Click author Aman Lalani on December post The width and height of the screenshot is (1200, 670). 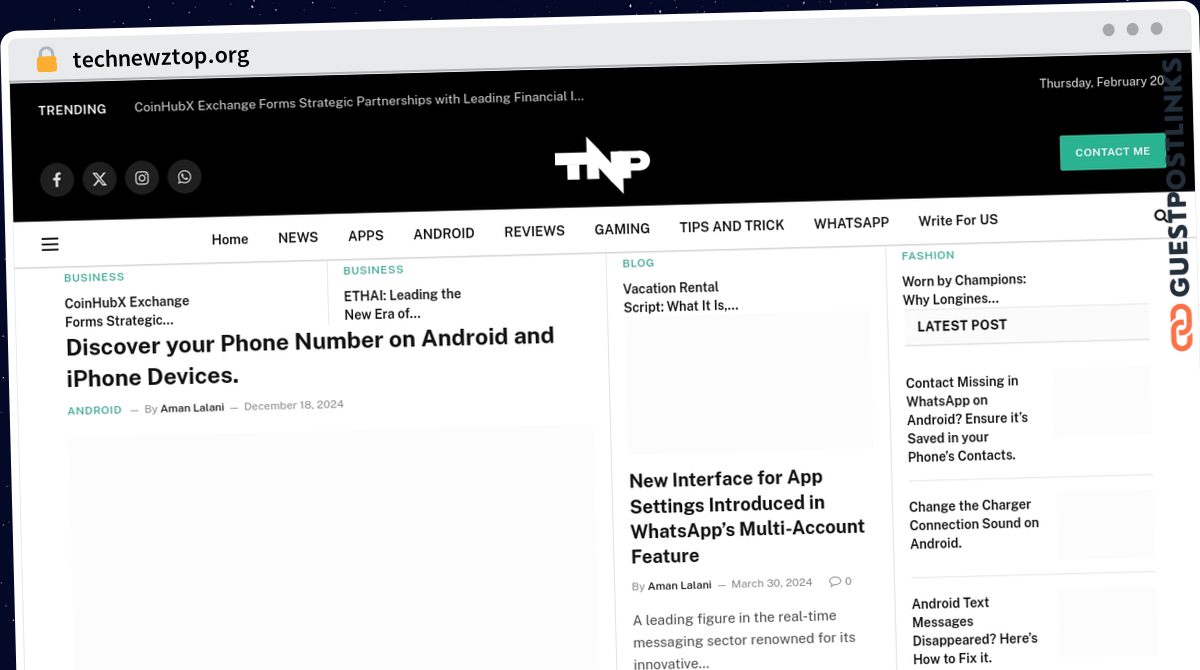click(192, 408)
